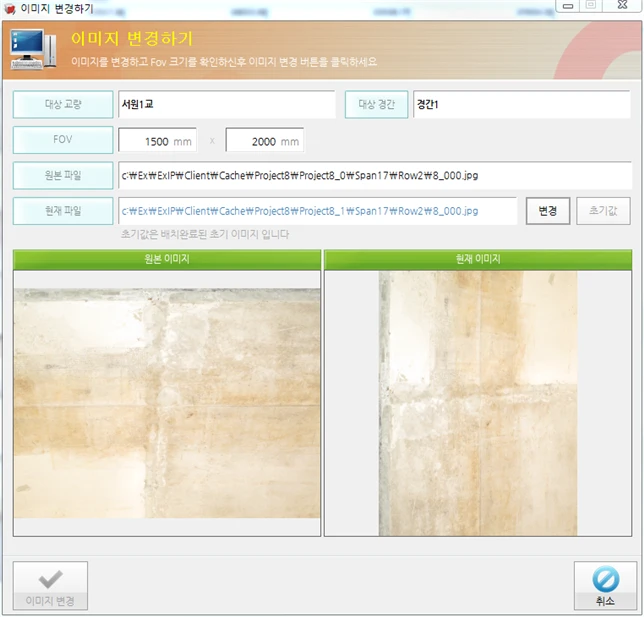Click the 원본 파일 label
644x617 pixels.
(x=63, y=175)
